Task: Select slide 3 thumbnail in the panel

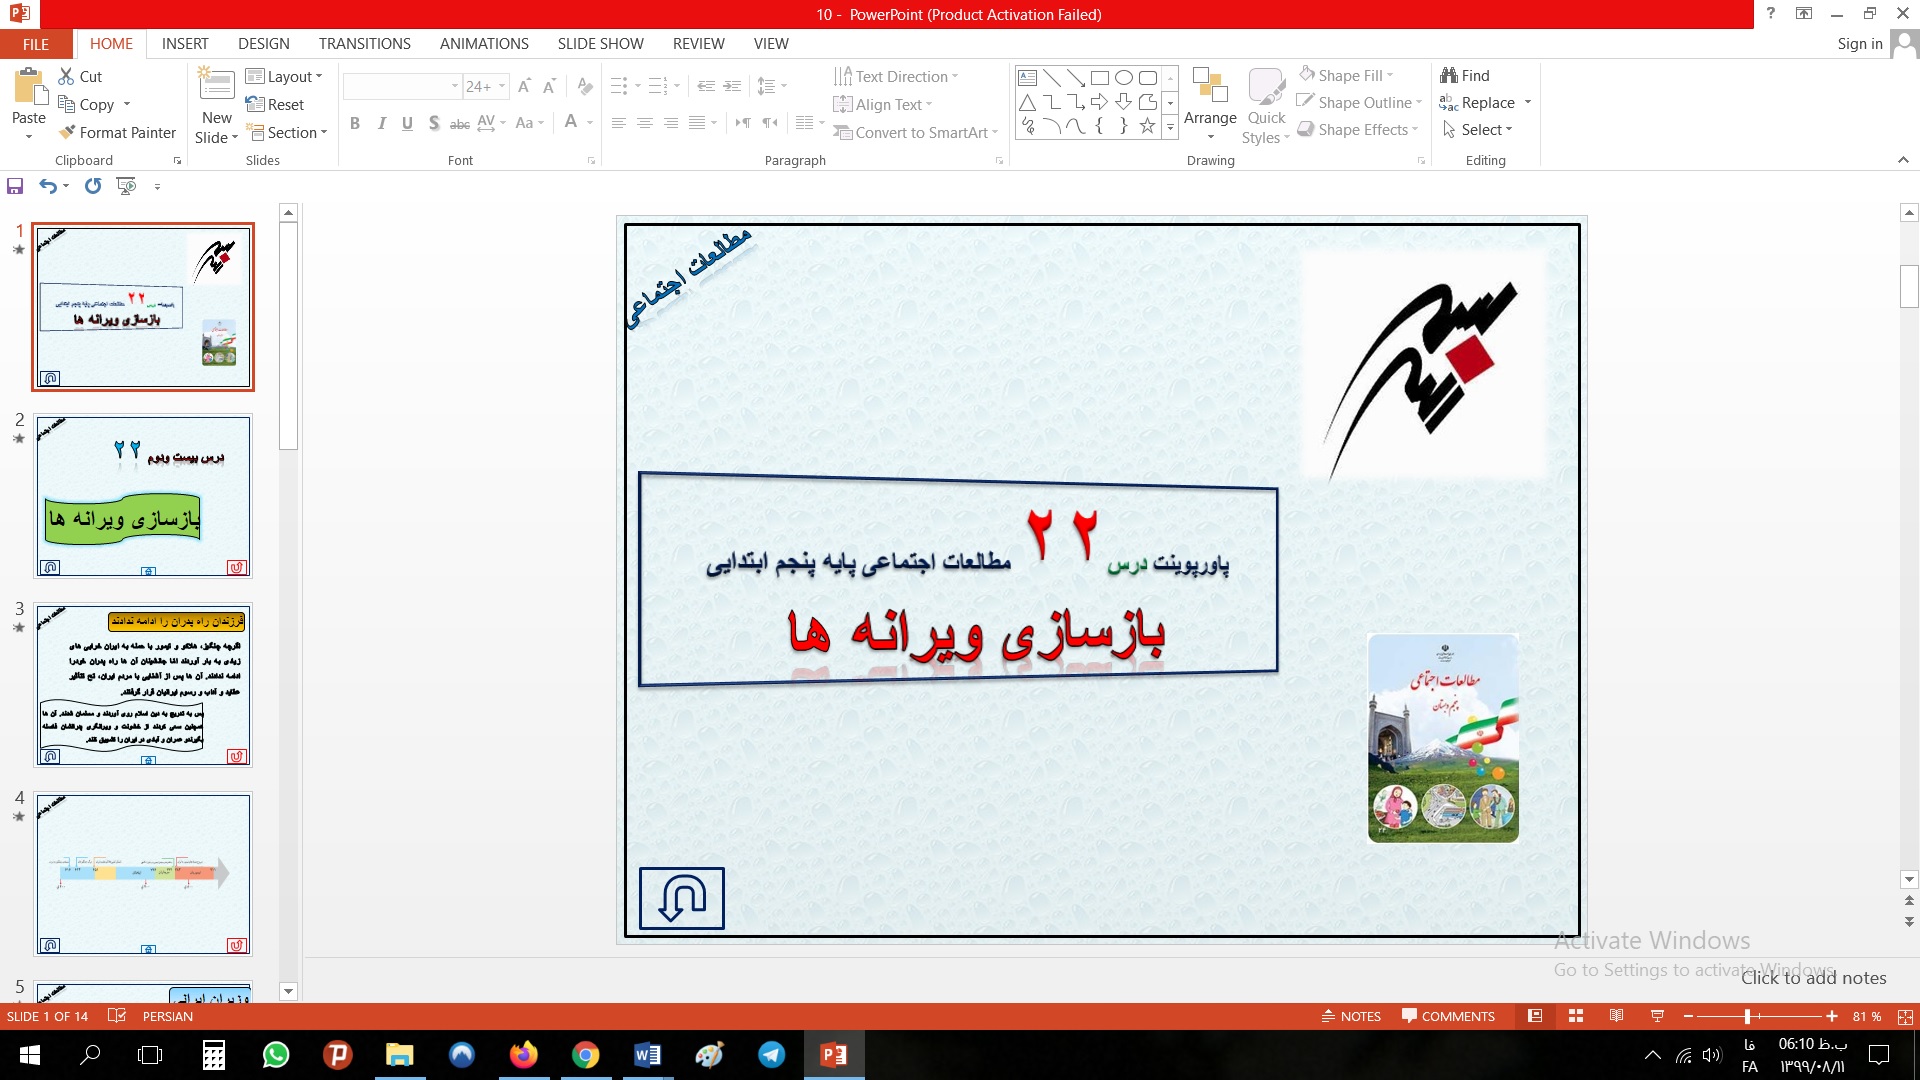Action: coord(143,685)
